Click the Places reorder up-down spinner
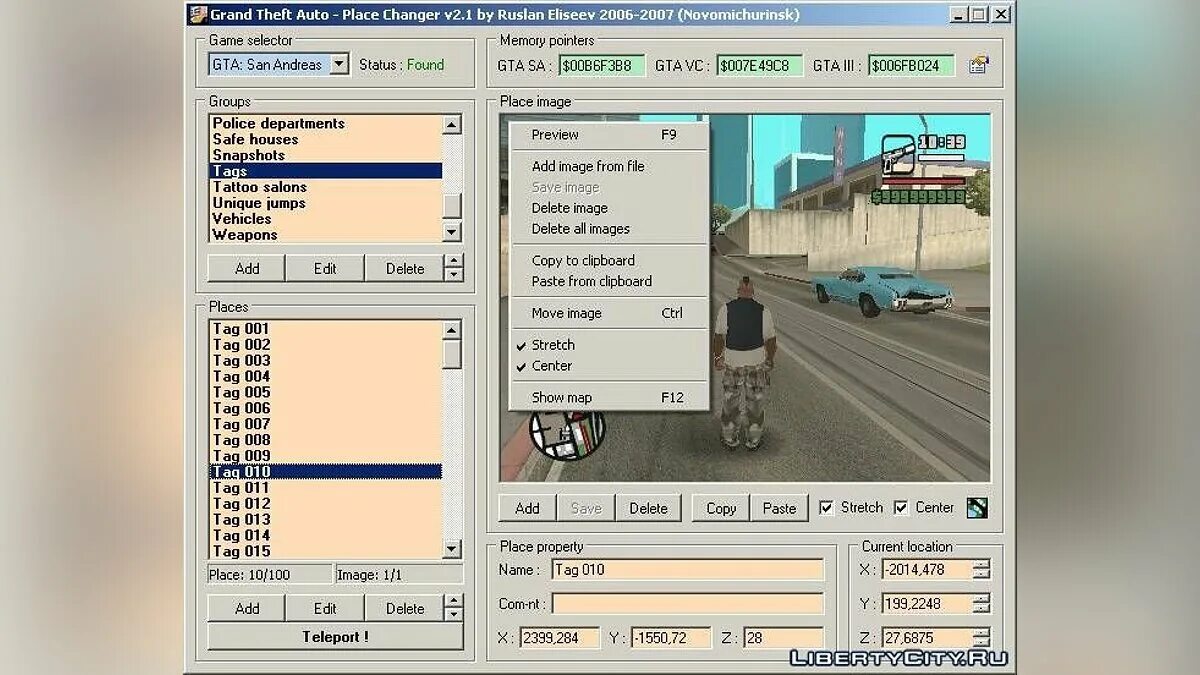The image size is (1200, 675). [x=454, y=608]
